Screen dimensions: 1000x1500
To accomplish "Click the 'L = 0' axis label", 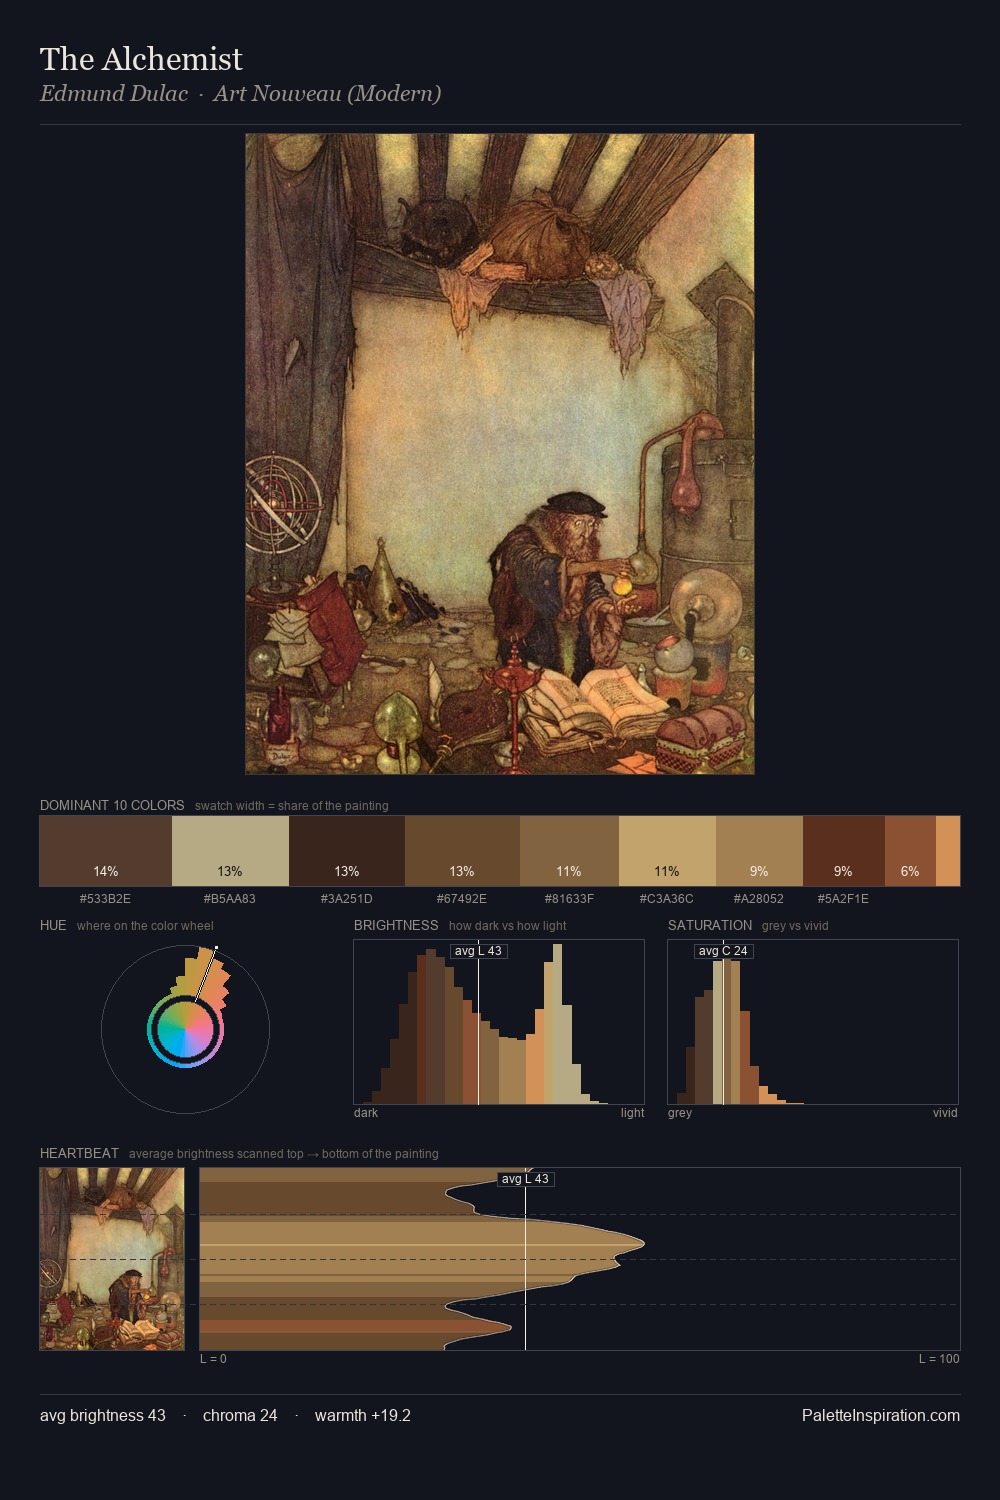I will point(213,1359).
